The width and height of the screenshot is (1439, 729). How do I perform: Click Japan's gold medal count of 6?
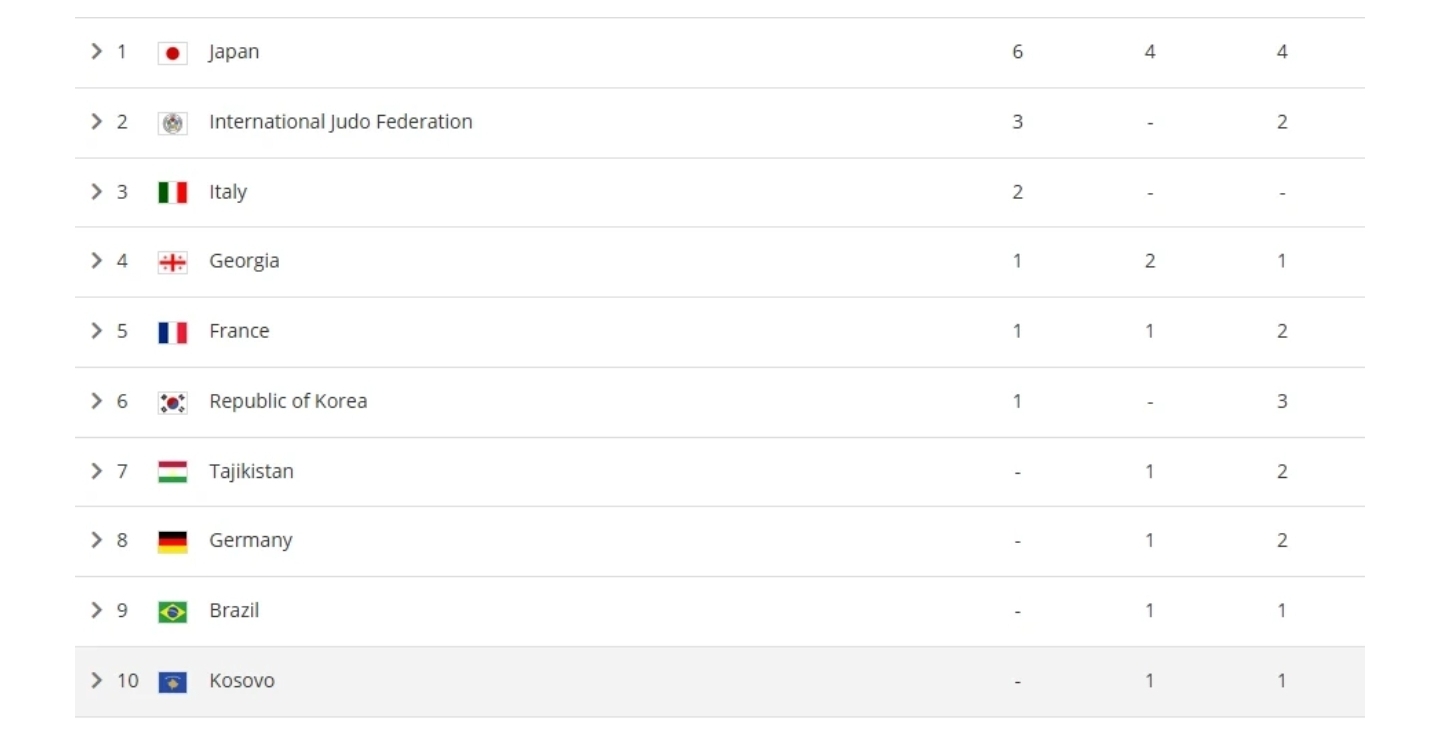coord(1017,52)
